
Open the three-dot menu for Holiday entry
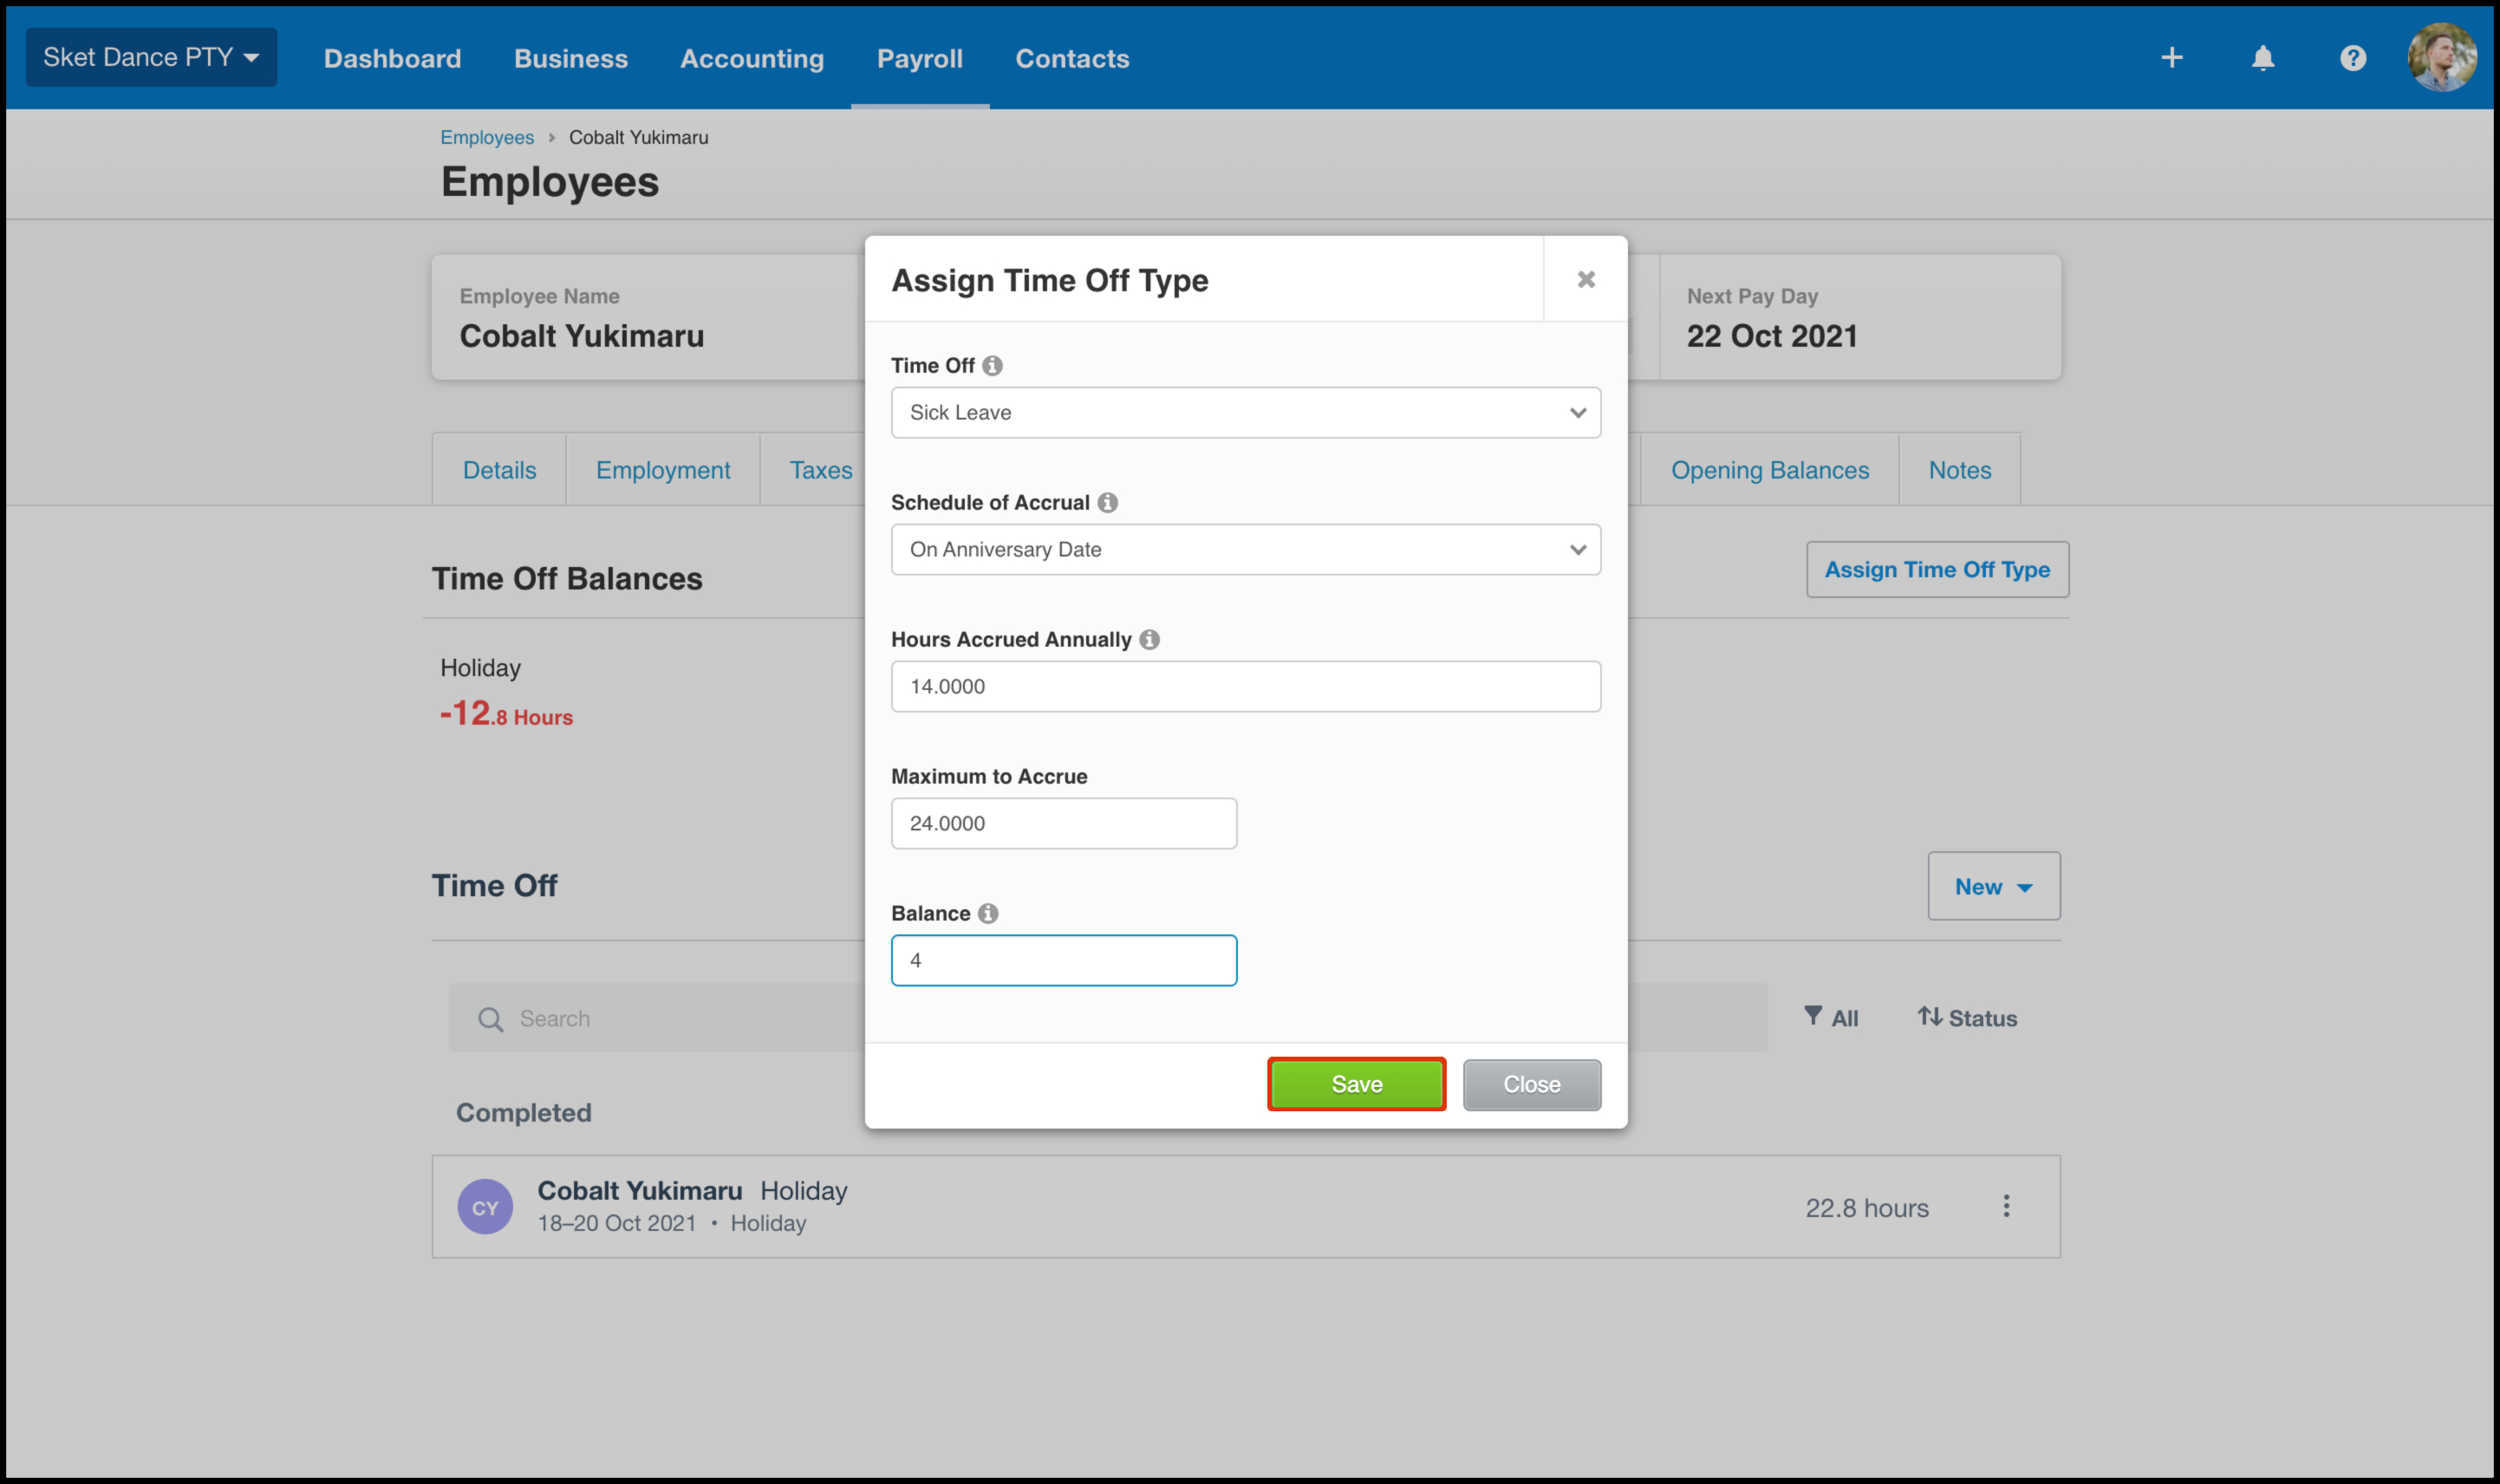pyautogui.click(x=2005, y=1207)
